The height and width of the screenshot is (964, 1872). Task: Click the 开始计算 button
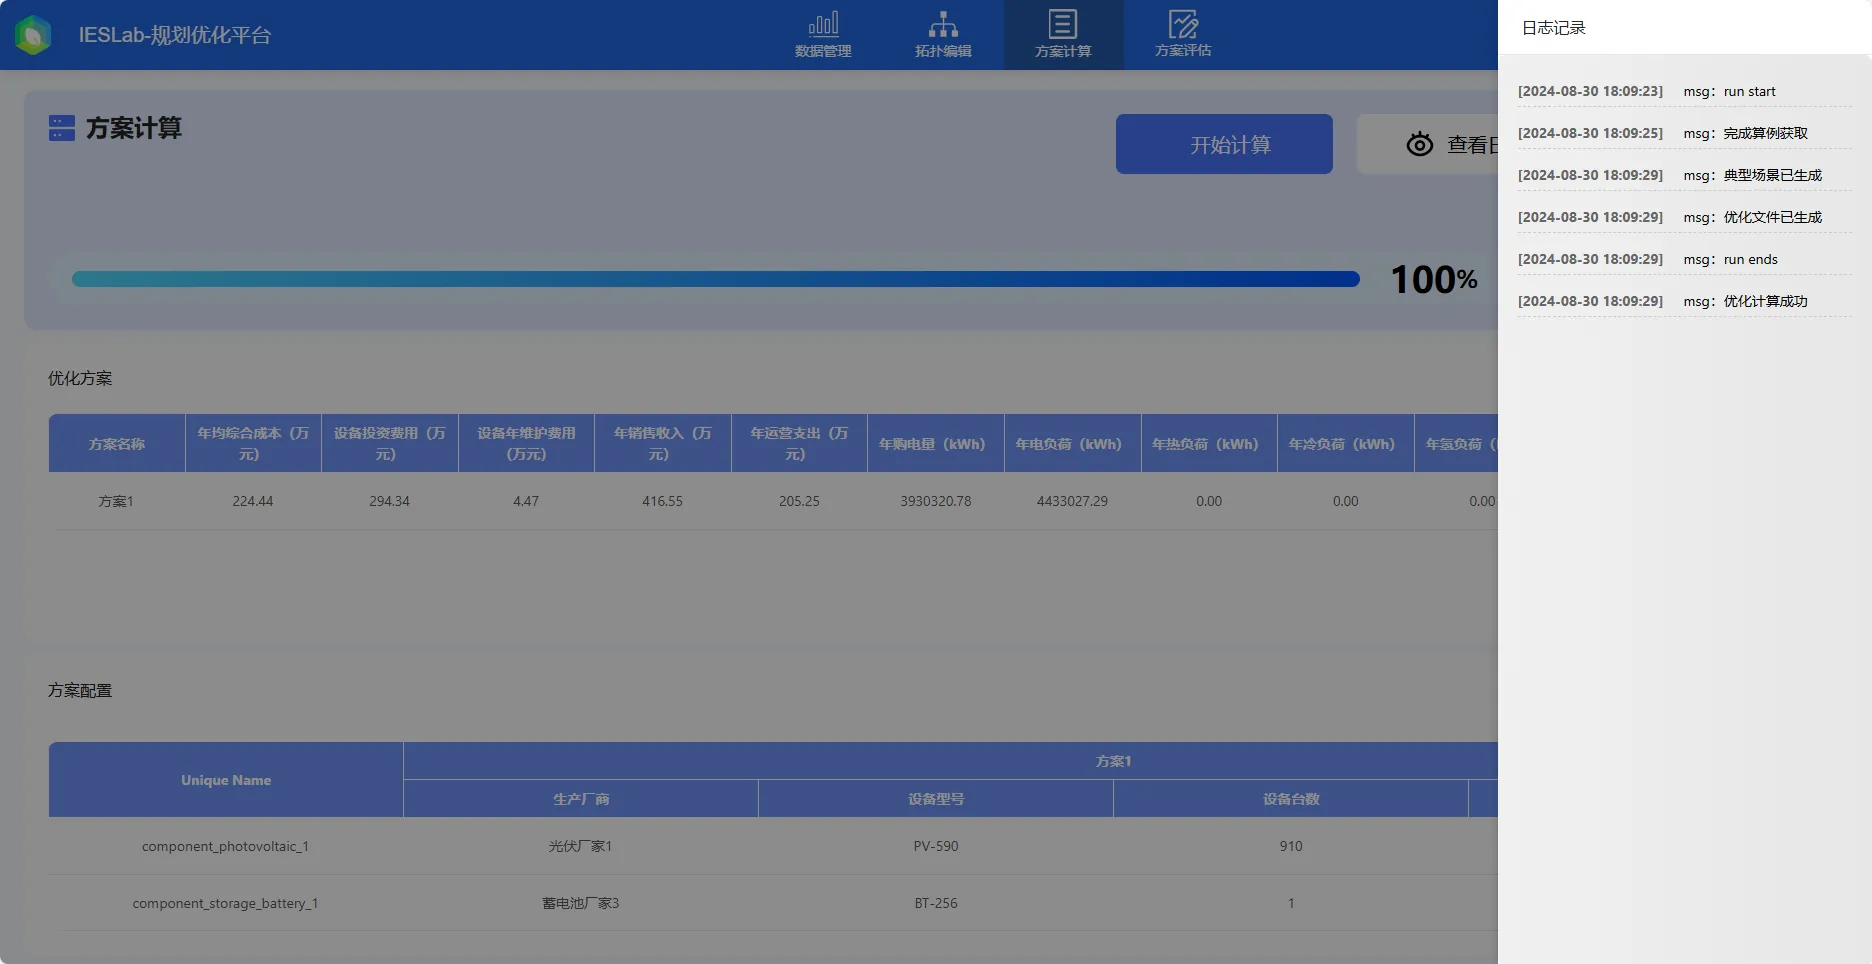pos(1224,144)
